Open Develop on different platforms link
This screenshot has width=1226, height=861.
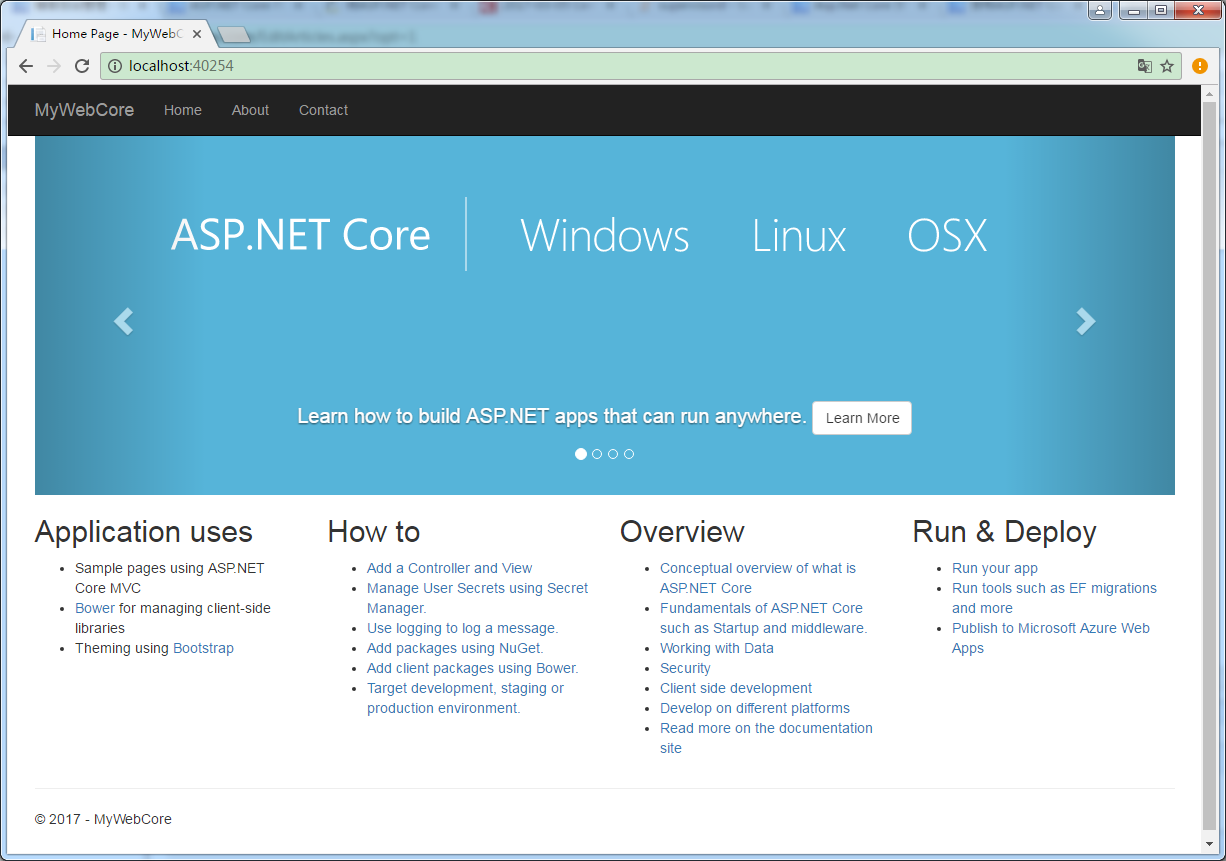click(755, 708)
